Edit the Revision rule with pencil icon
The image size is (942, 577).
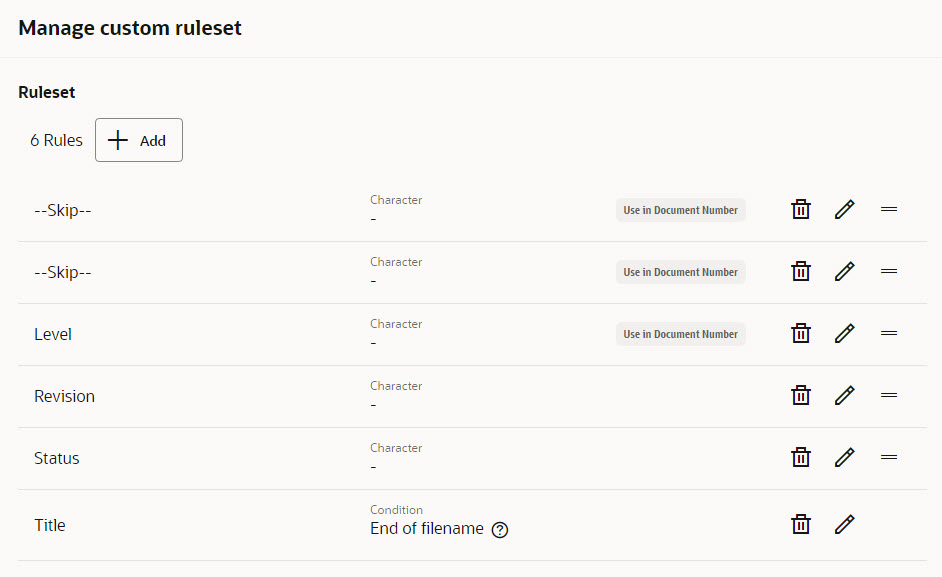844,395
